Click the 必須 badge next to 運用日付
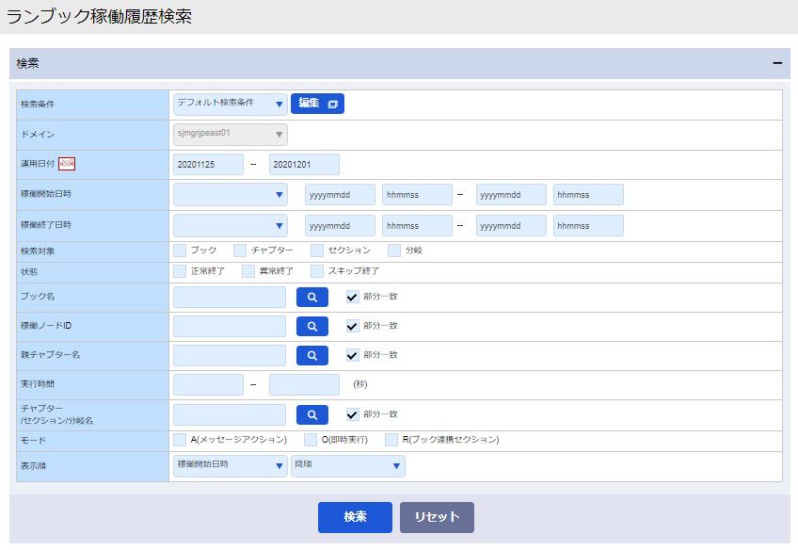The image size is (798, 550). pyautogui.click(x=67, y=164)
